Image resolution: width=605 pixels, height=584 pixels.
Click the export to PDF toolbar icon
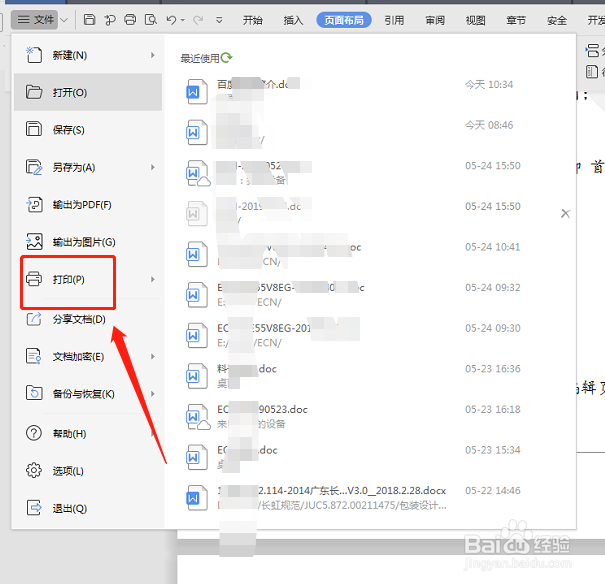(110, 20)
